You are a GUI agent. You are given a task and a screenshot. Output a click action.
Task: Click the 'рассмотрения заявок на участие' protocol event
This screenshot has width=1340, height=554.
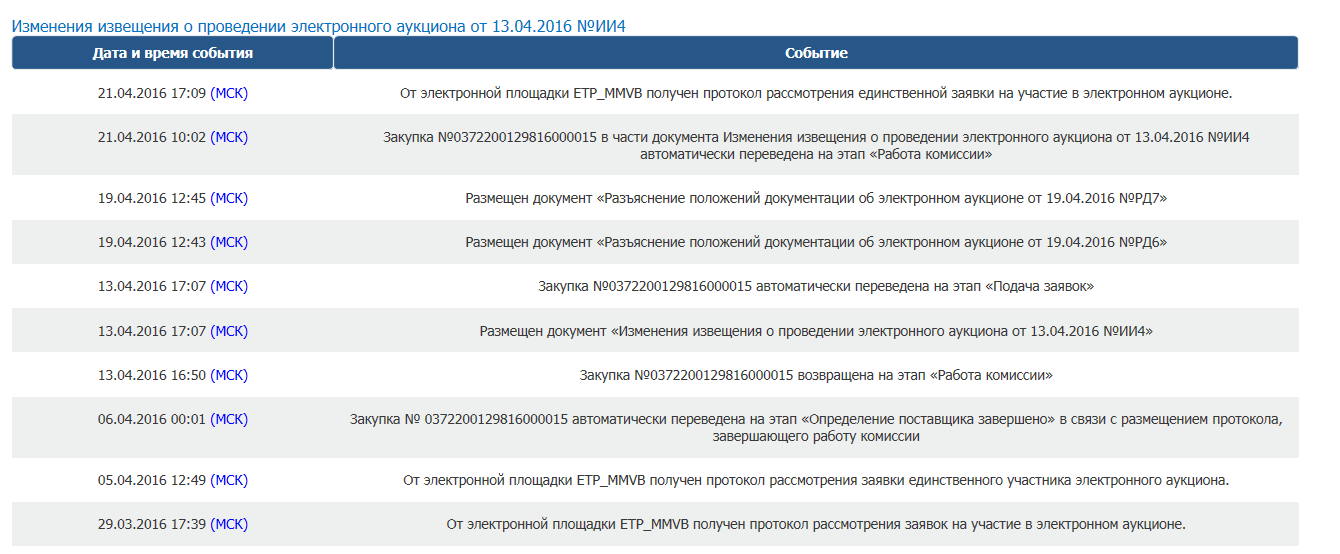point(816,524)
